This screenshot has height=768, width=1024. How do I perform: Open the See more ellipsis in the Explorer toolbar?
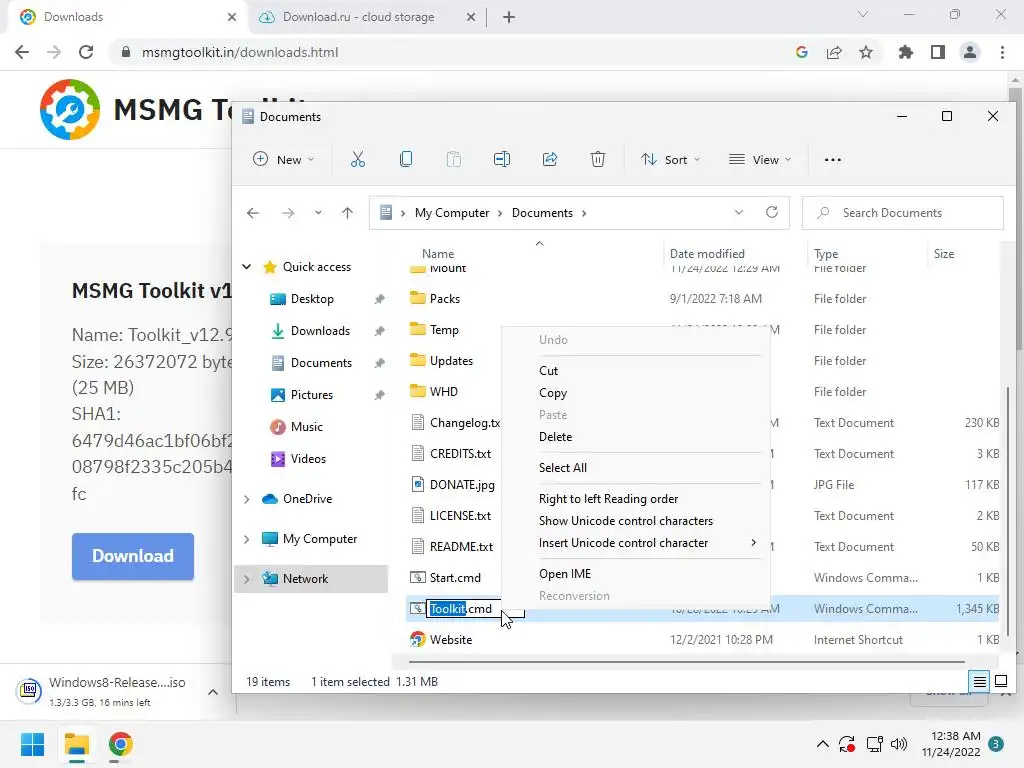point(833,159)
